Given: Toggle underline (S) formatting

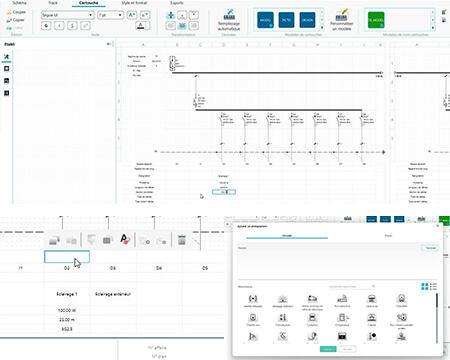Looking at the screenshot, I should [x=72, y=26].
